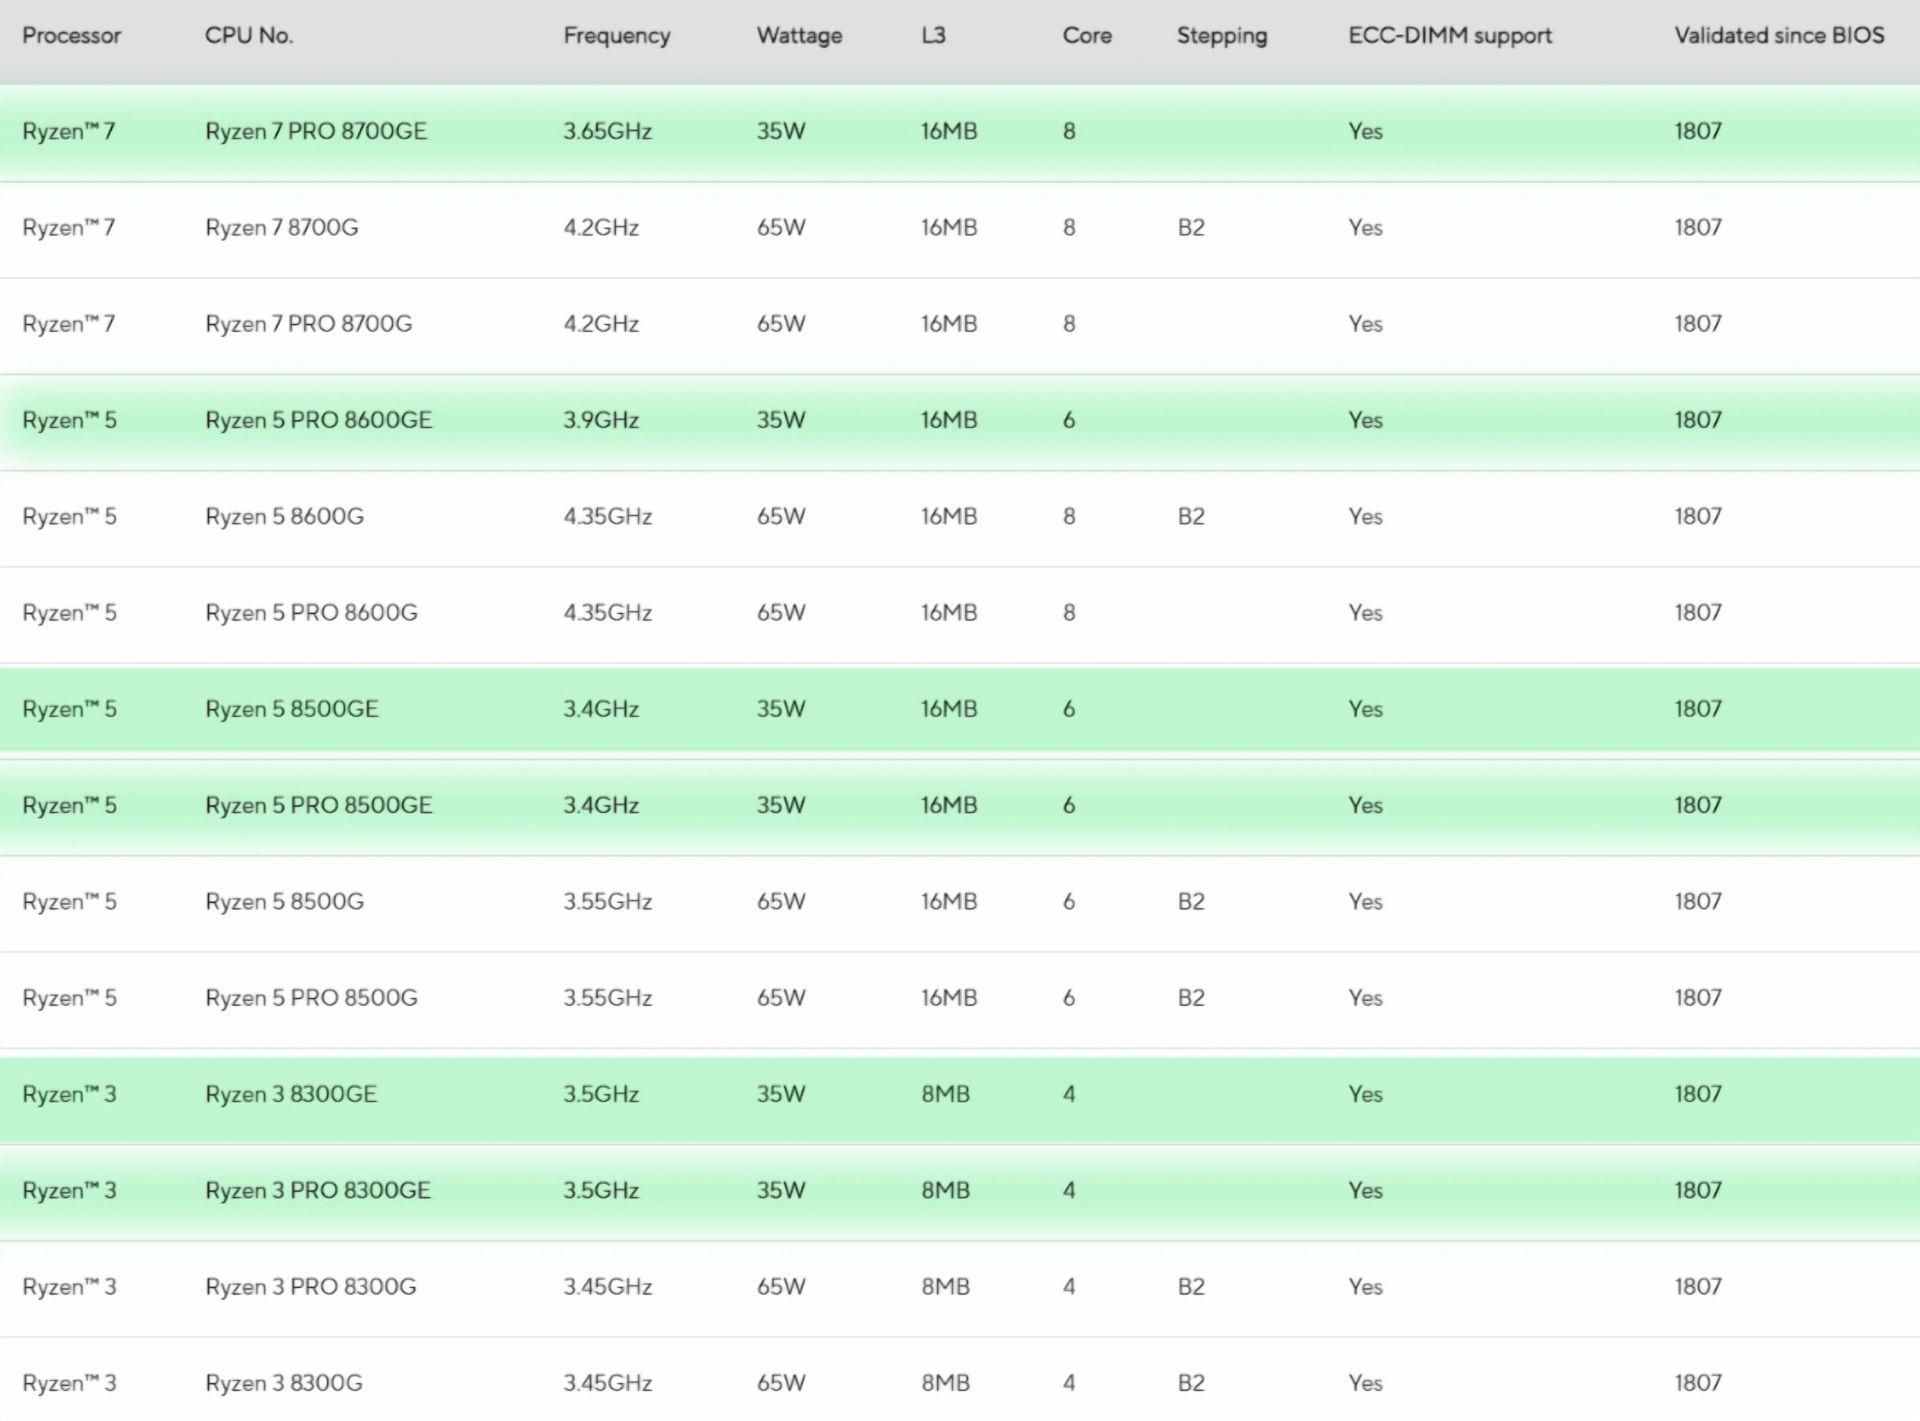Viewport: 1920px width, 1421px height.
Task: Click 3.55GHz in the Ryzen 5 8500G row
Action: click(607, 902)
